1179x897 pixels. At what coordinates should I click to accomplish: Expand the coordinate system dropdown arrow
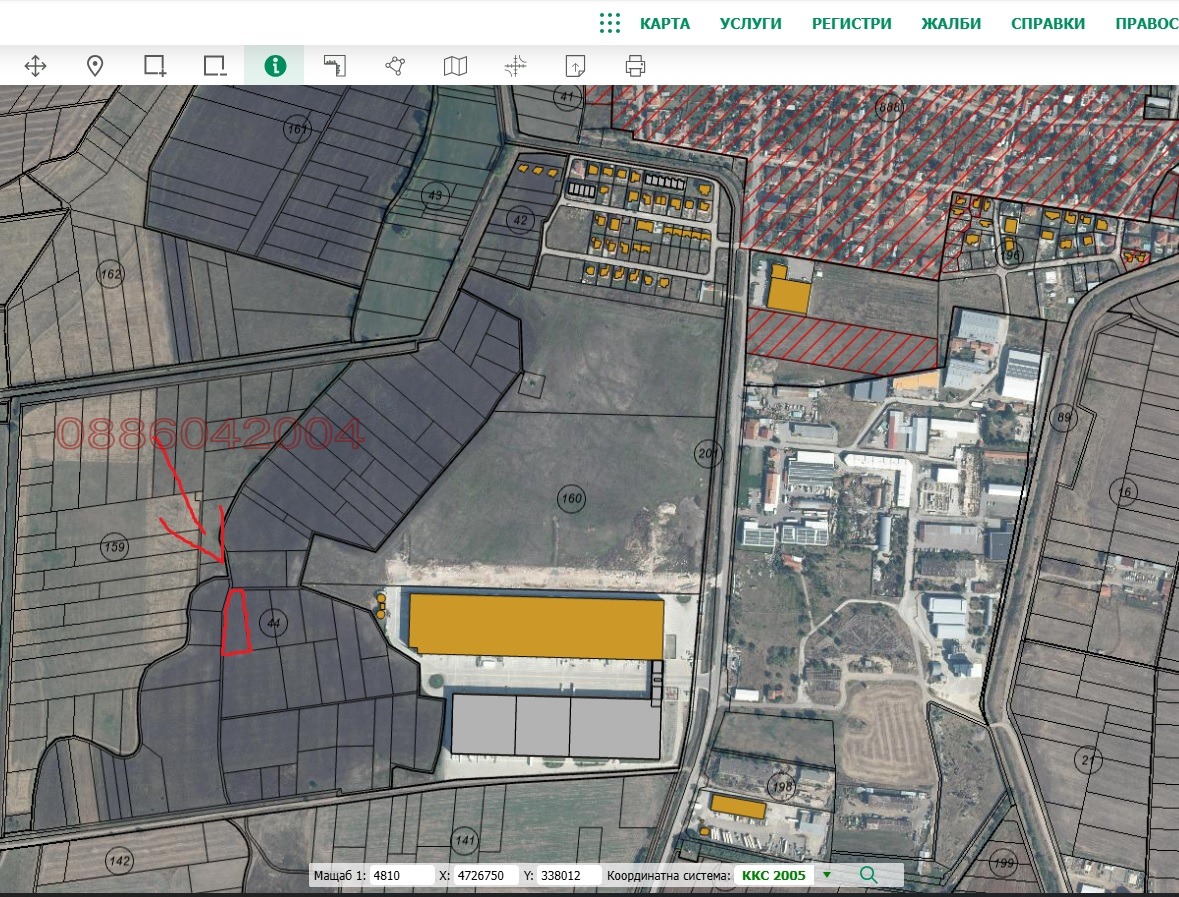pyautogui.click(x=827, y=875)
